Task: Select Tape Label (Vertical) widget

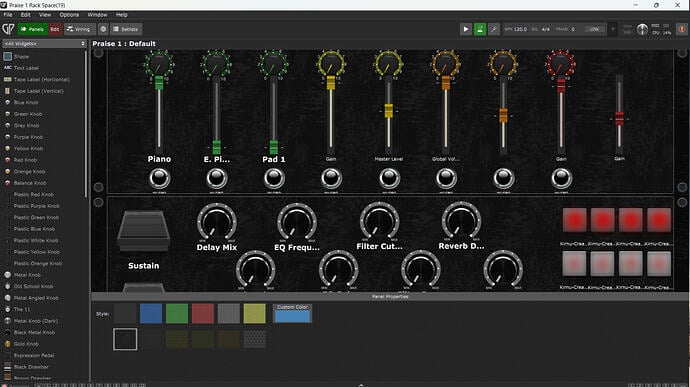Action: pos(38,91)
